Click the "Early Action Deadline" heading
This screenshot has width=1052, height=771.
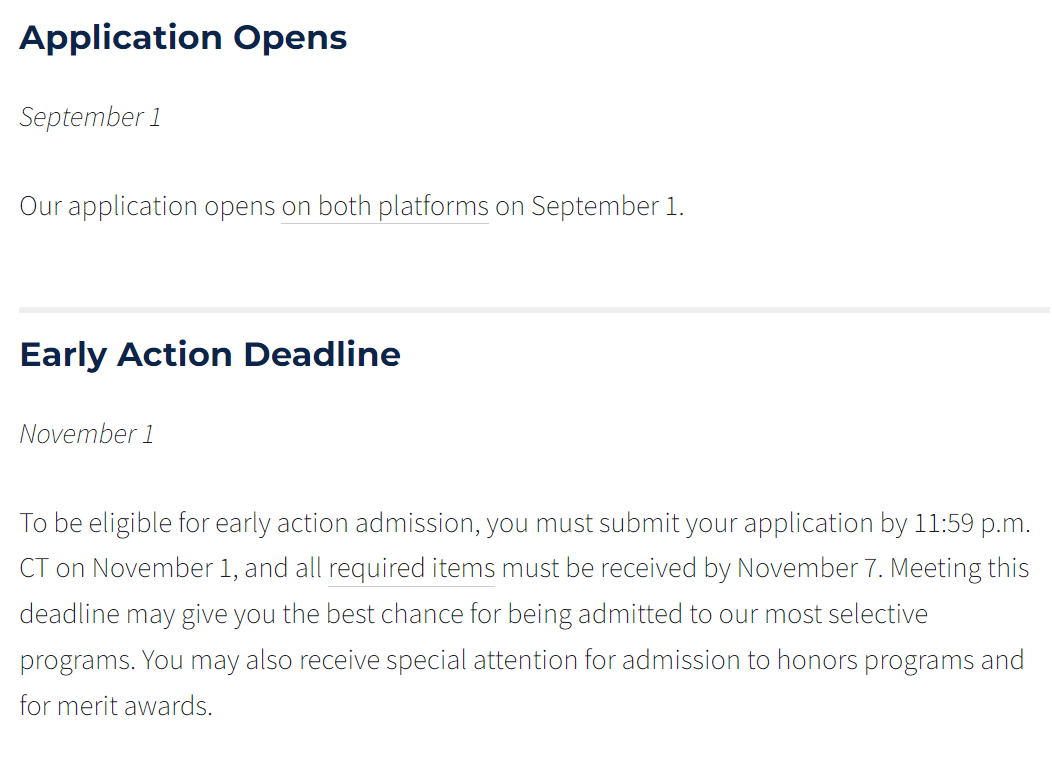tap(210, 355)
